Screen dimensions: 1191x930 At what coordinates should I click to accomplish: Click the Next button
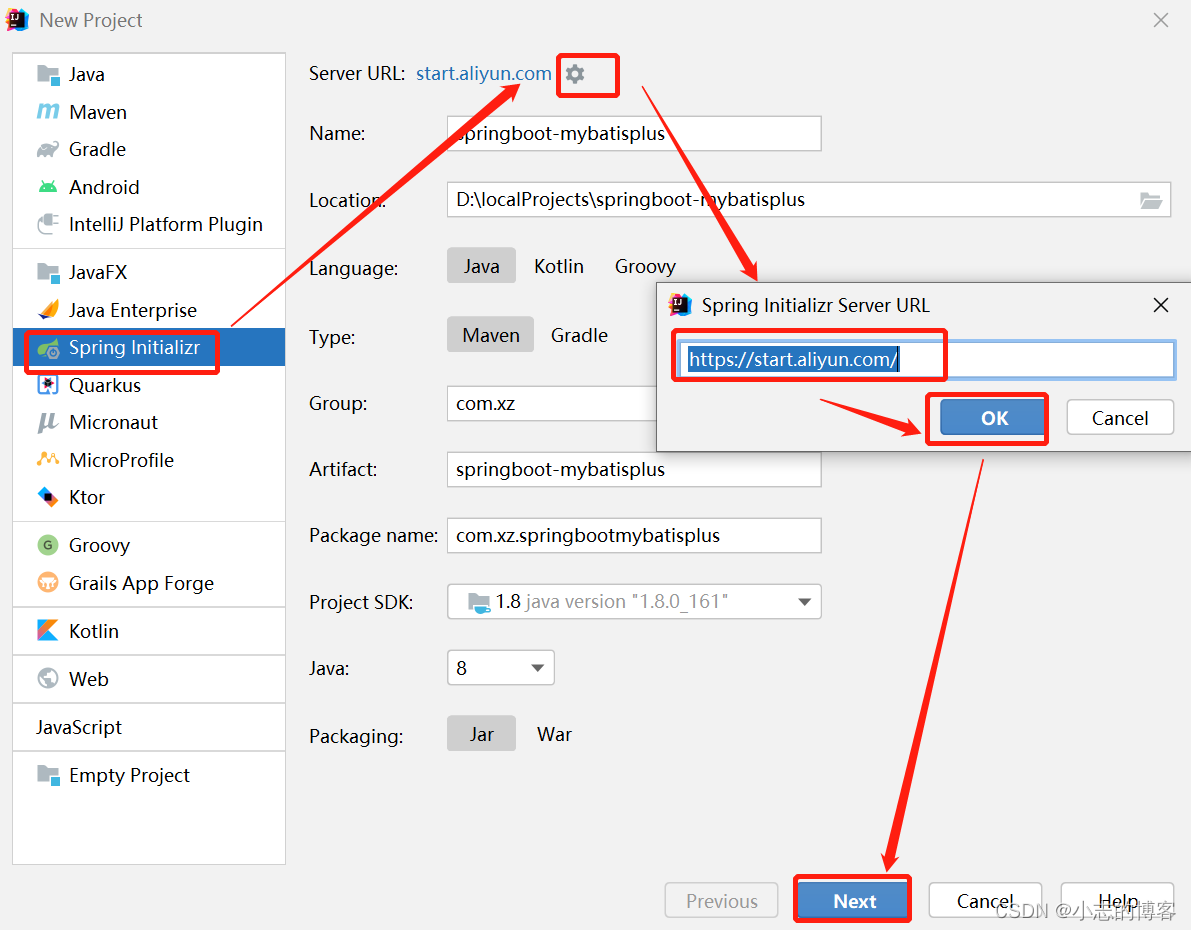coord(855,901)
